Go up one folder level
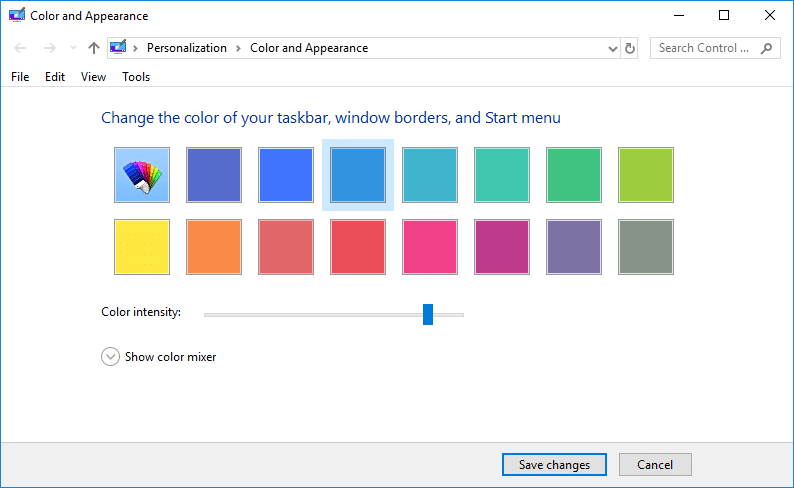 click(x=94, y=48)
